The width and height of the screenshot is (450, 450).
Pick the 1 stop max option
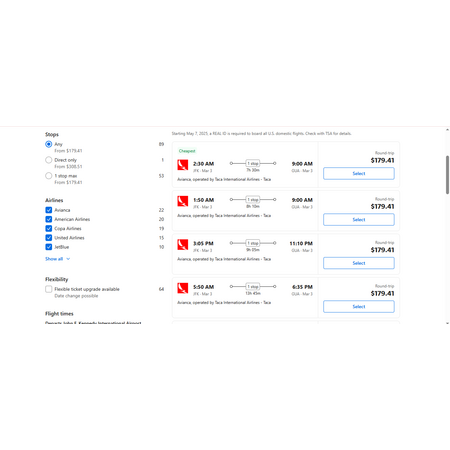[x=49, y=176]
